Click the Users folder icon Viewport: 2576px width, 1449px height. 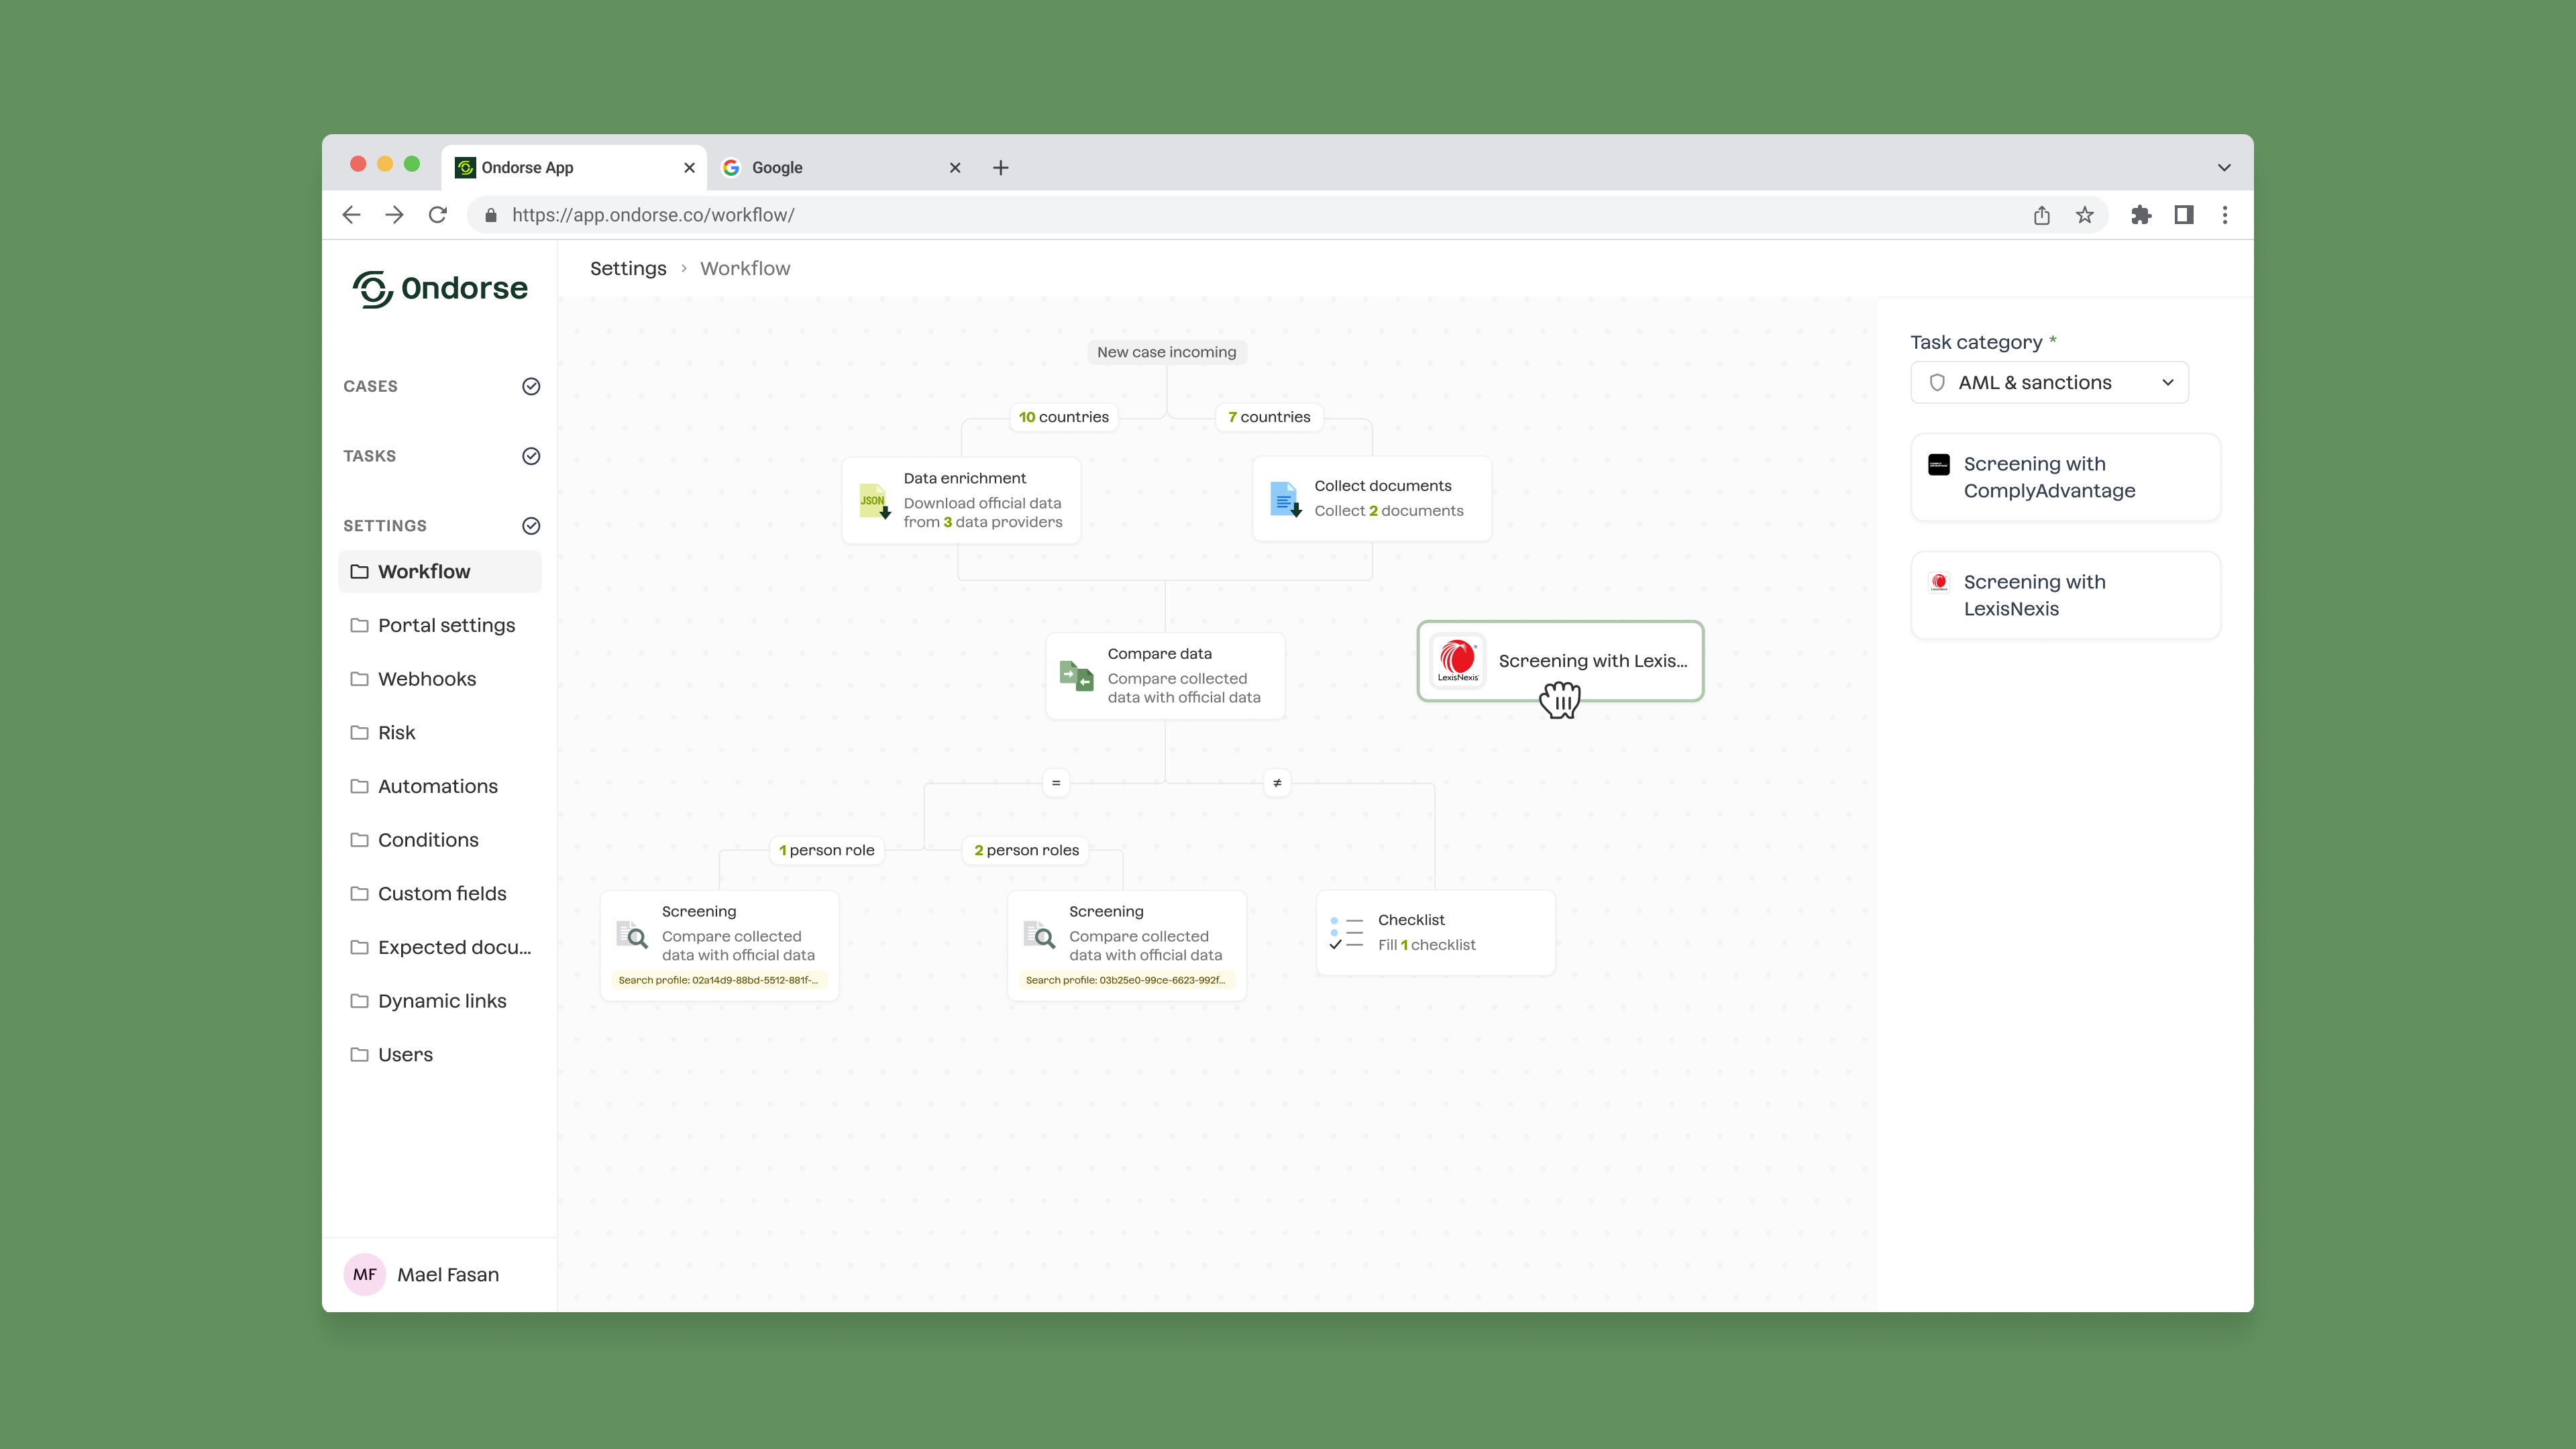pyautogui.click(x=359, y=1054)
